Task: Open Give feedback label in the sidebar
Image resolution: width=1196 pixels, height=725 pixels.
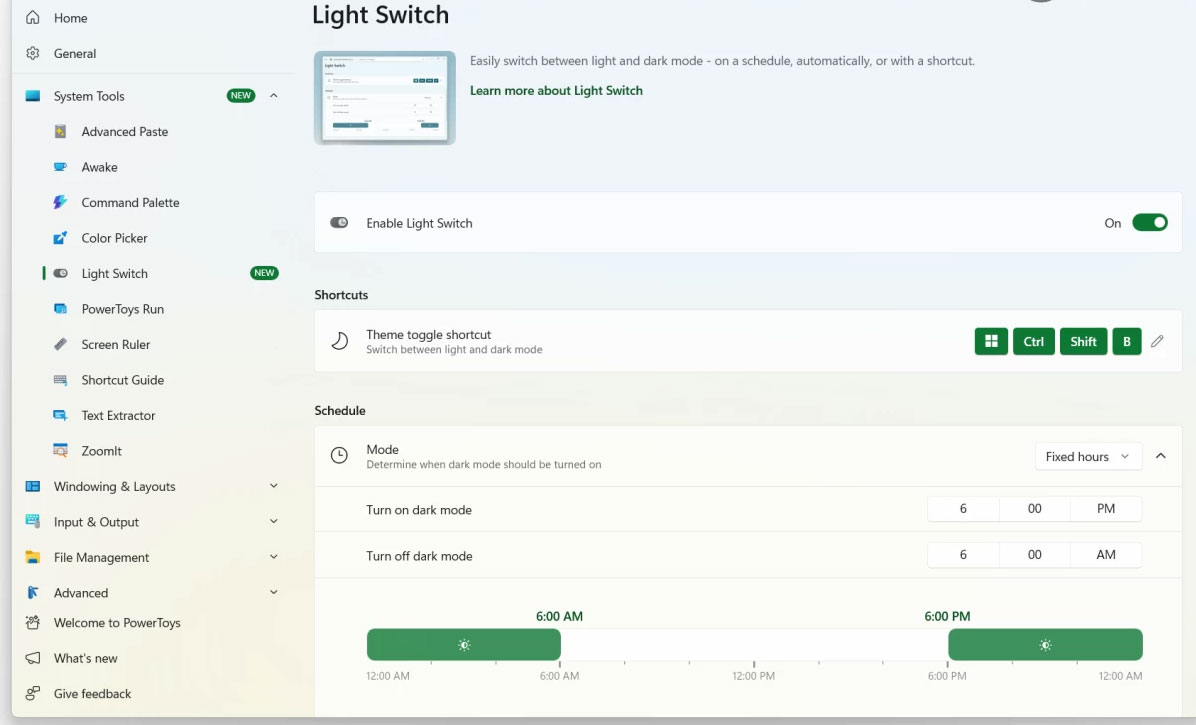Action: (92, 694)
